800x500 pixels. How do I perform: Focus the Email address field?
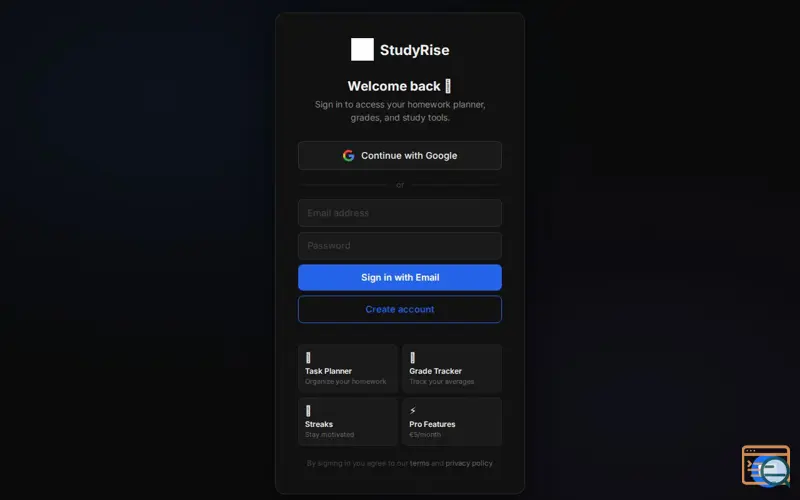pyautogui.click(x=400, y=213)
